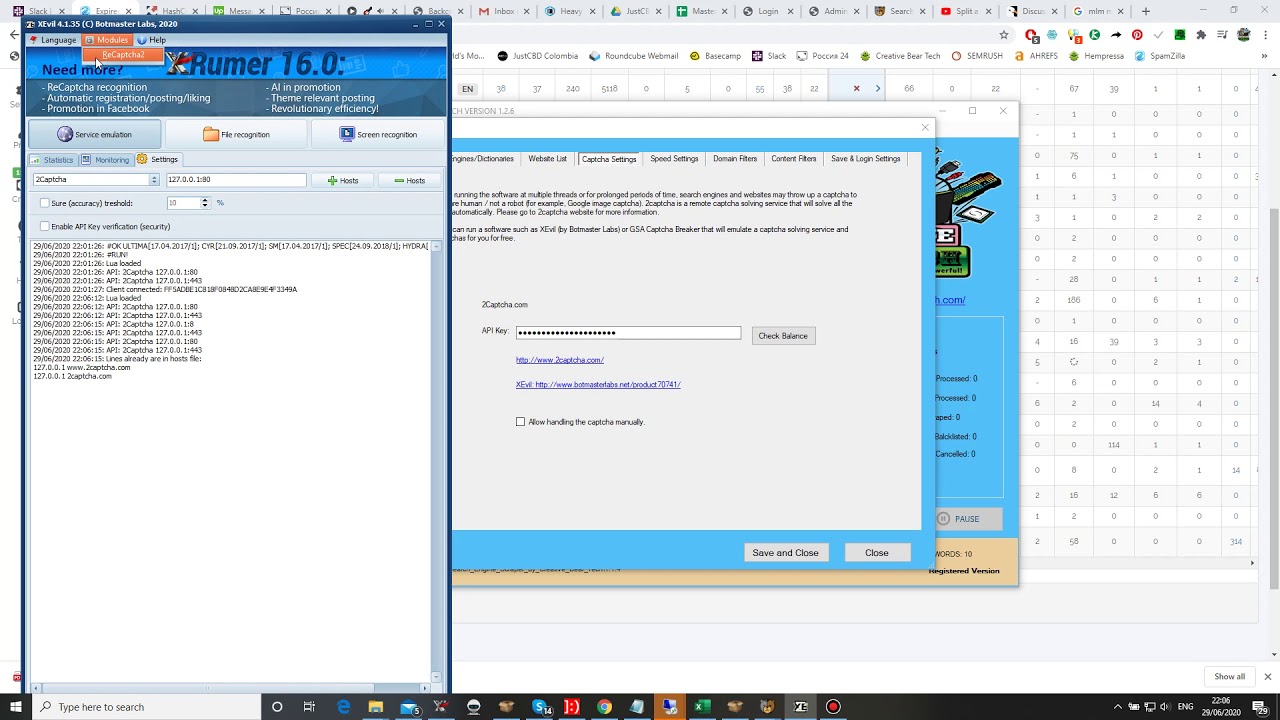Open the SEMRUSH bookmark

pyautogui.click(x=977, y=56)
